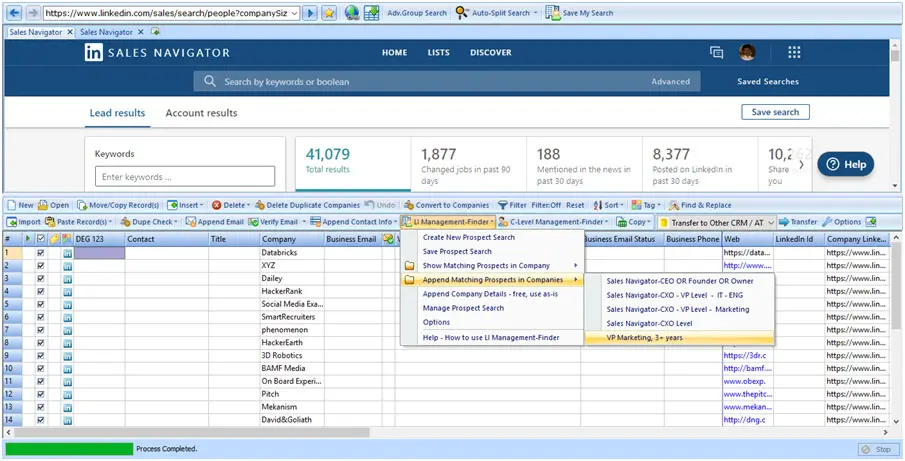The height and width of the screenshot is (461, 905).
Task: Uncheck the Databricks row checkbox
Action: click(x=40, y=253)
